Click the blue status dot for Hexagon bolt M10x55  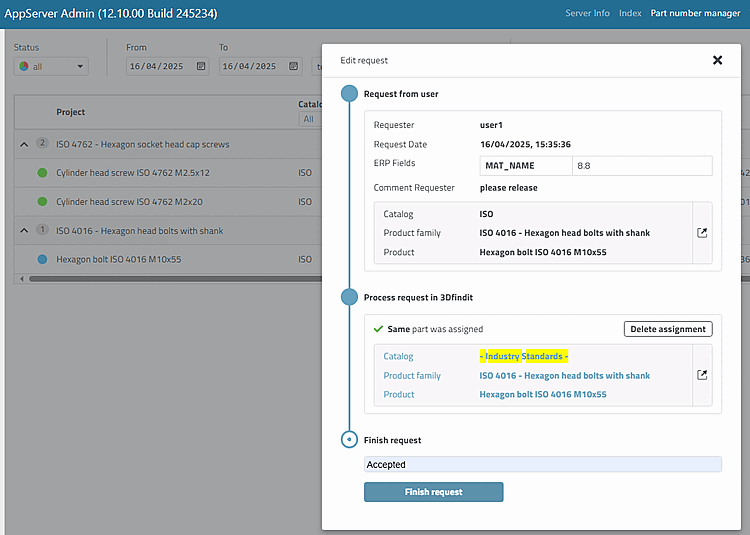tap(42, 259)
